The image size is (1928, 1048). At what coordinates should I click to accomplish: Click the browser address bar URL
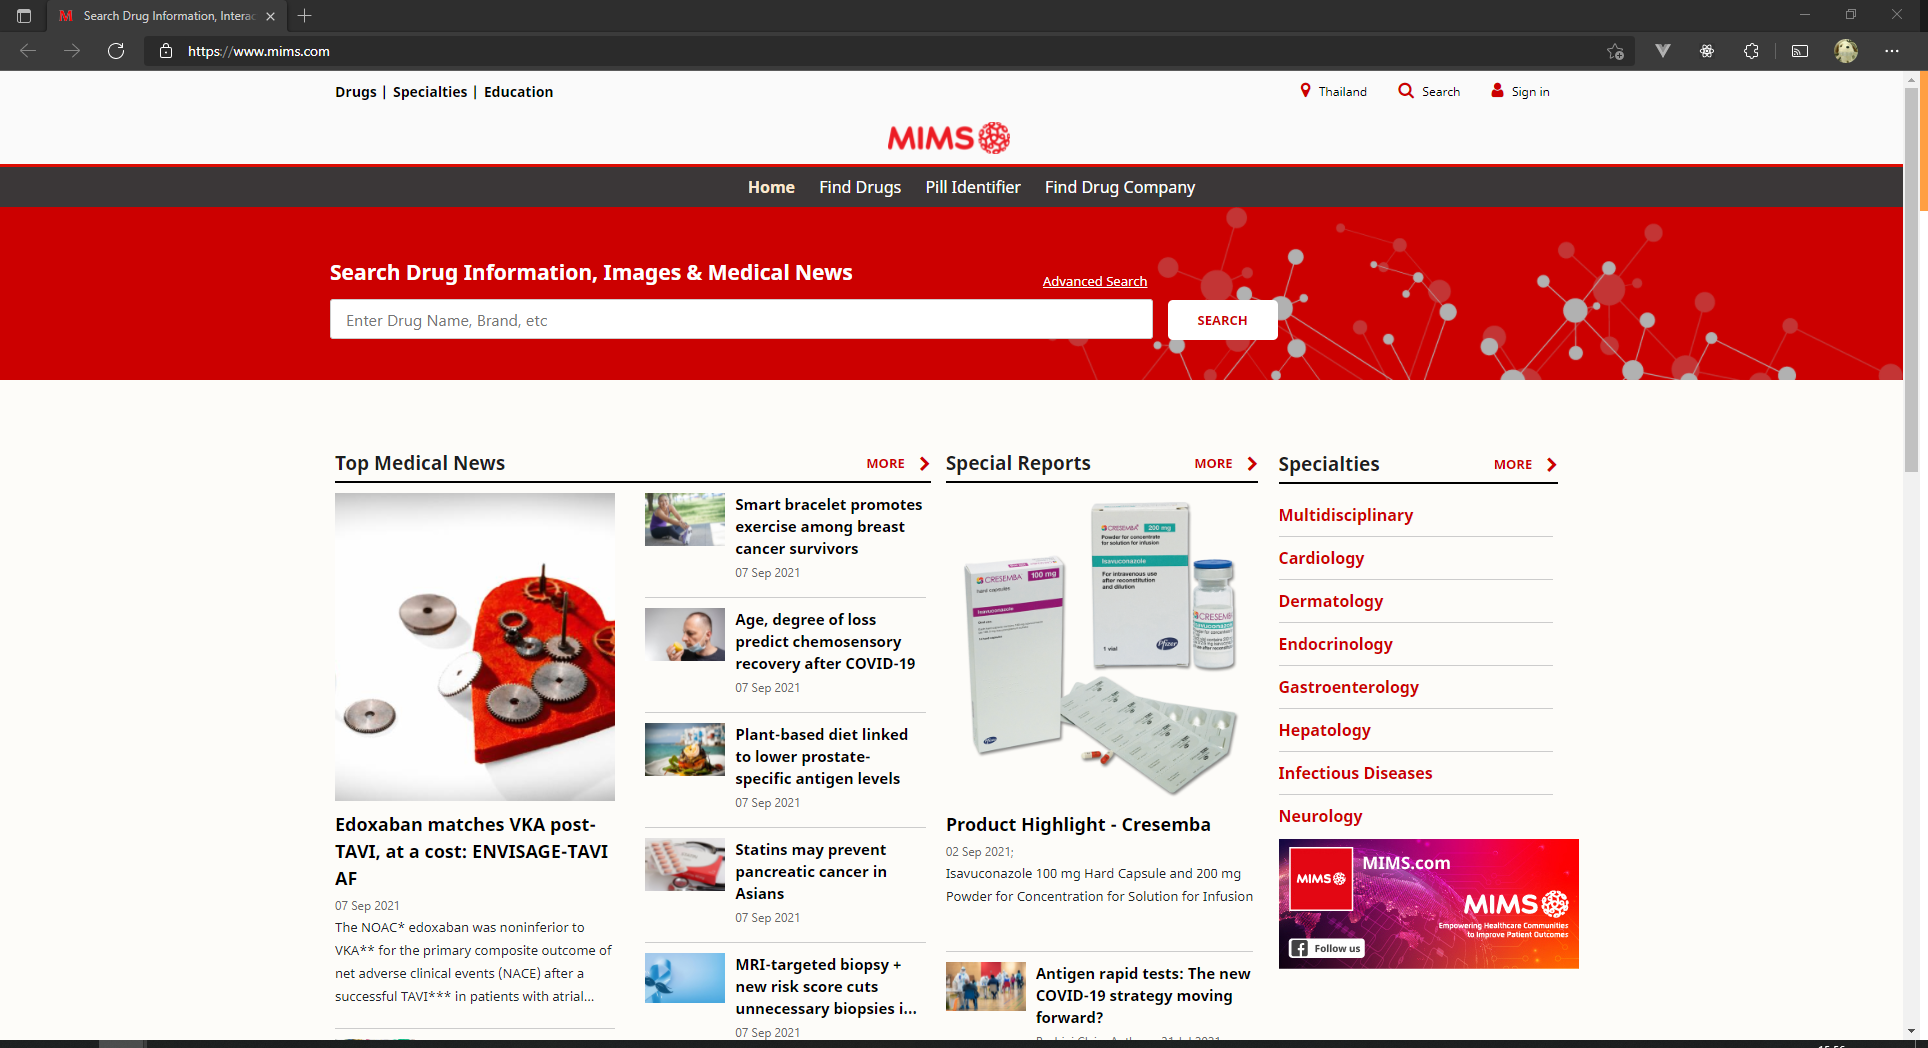(x=259, y=51)
